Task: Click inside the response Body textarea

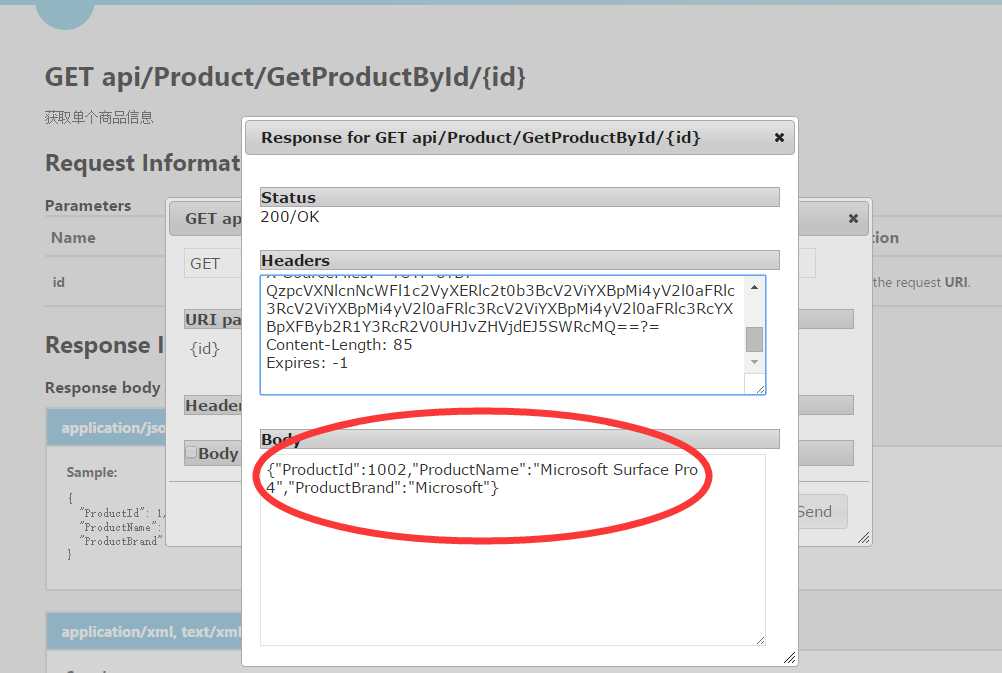Action: pos(513,550)
